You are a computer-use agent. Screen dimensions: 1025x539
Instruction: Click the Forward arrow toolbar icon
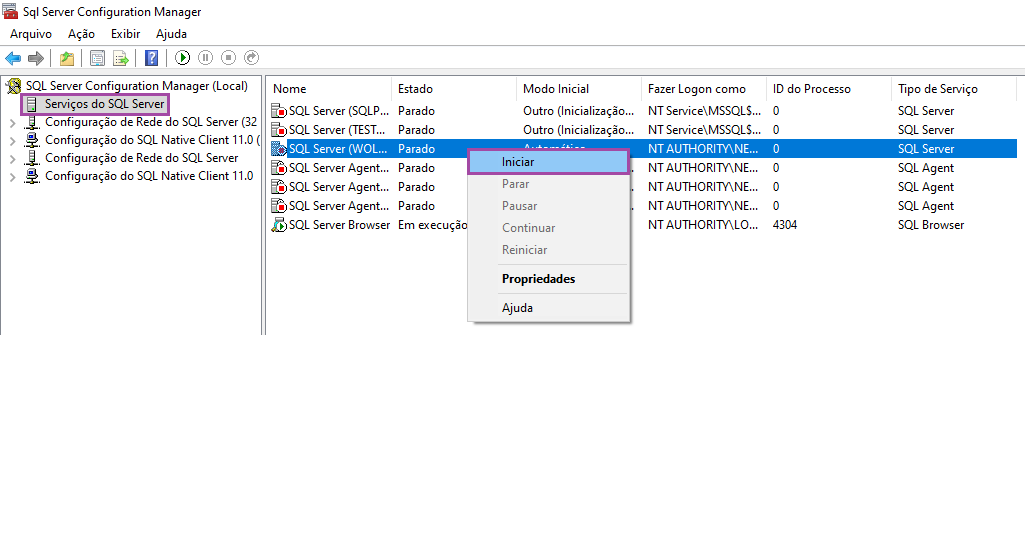[x=36, y=58]
